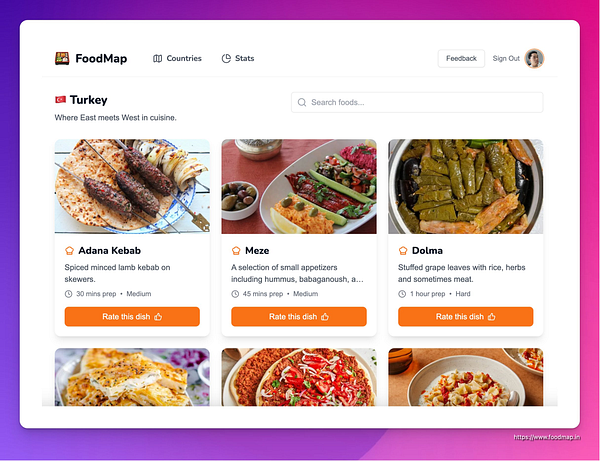
Task: Click the FoodMap logo icon
Action: 62,59
